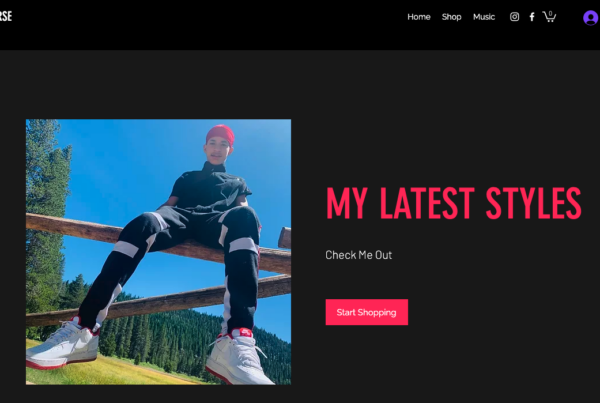Open the Facebook page icon
The width and height of the screenshot is (600, 403).
(x=532, y=17)
